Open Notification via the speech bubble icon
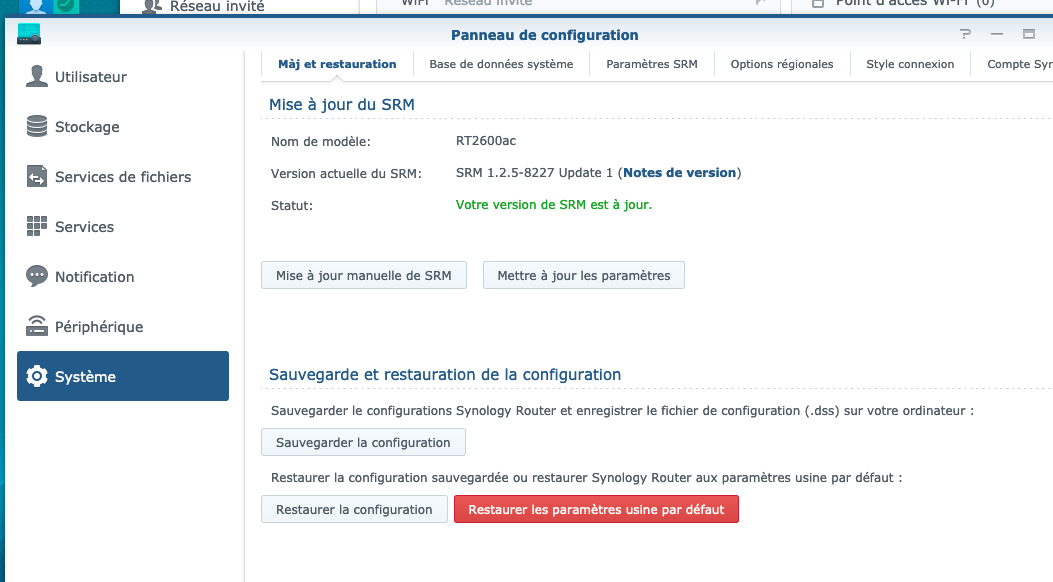This screenshot has width=1053, height=582. click(x=37, y=277)
